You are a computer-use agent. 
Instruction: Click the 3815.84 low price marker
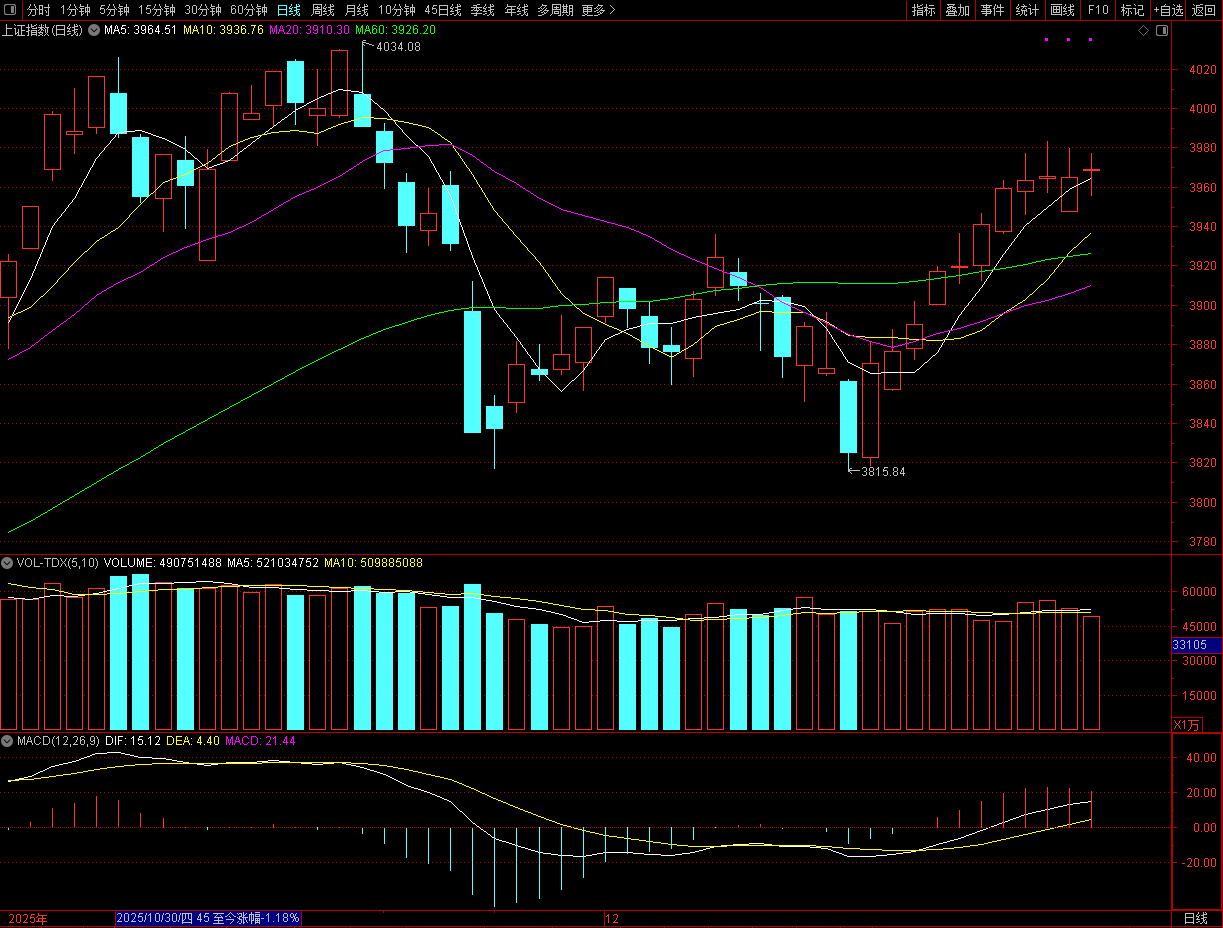[882, 472]
